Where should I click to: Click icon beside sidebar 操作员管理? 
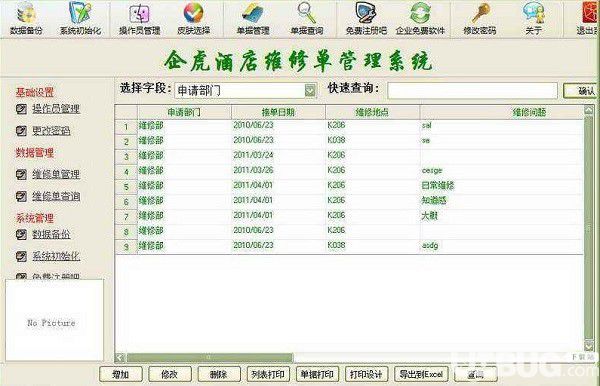pyautogui.click(x=21, y=109)
